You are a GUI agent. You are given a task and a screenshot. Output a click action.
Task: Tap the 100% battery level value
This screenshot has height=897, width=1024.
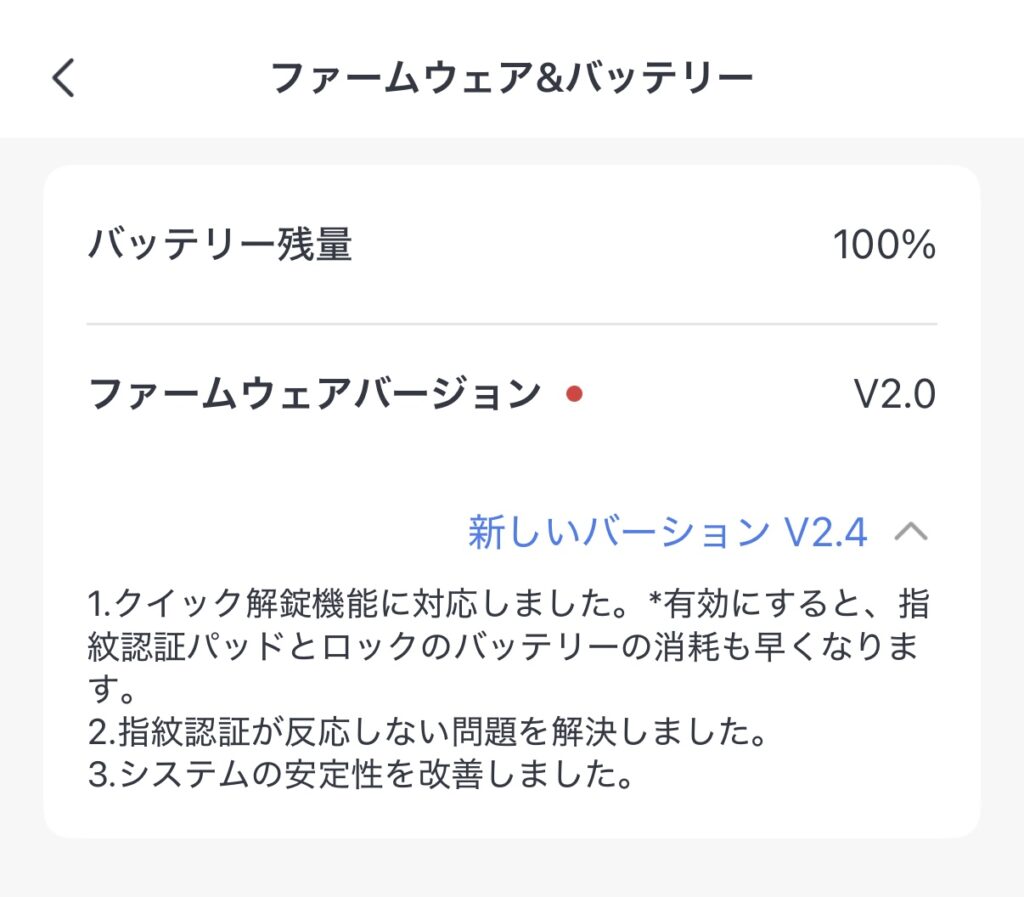(884, 245)
